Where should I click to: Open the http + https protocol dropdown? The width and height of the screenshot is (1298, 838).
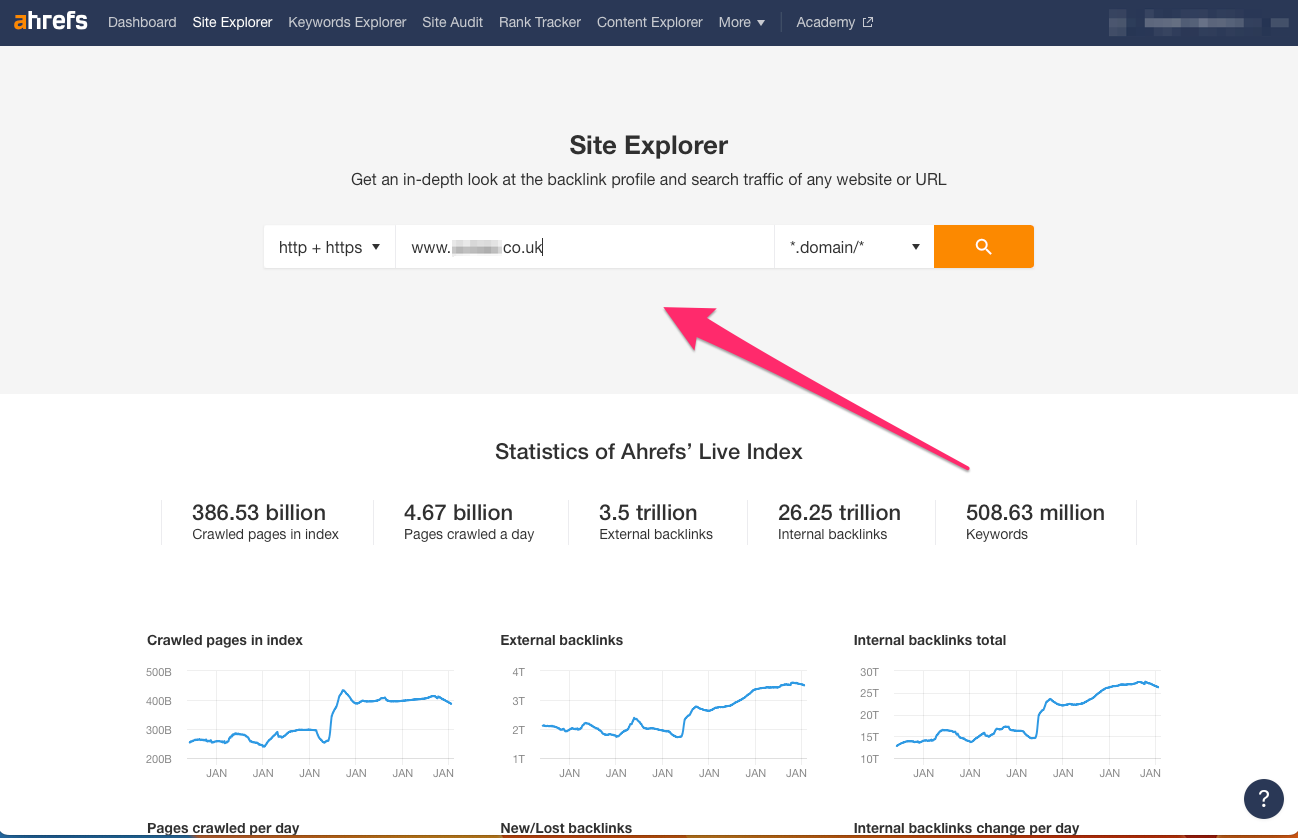(329, 246)
